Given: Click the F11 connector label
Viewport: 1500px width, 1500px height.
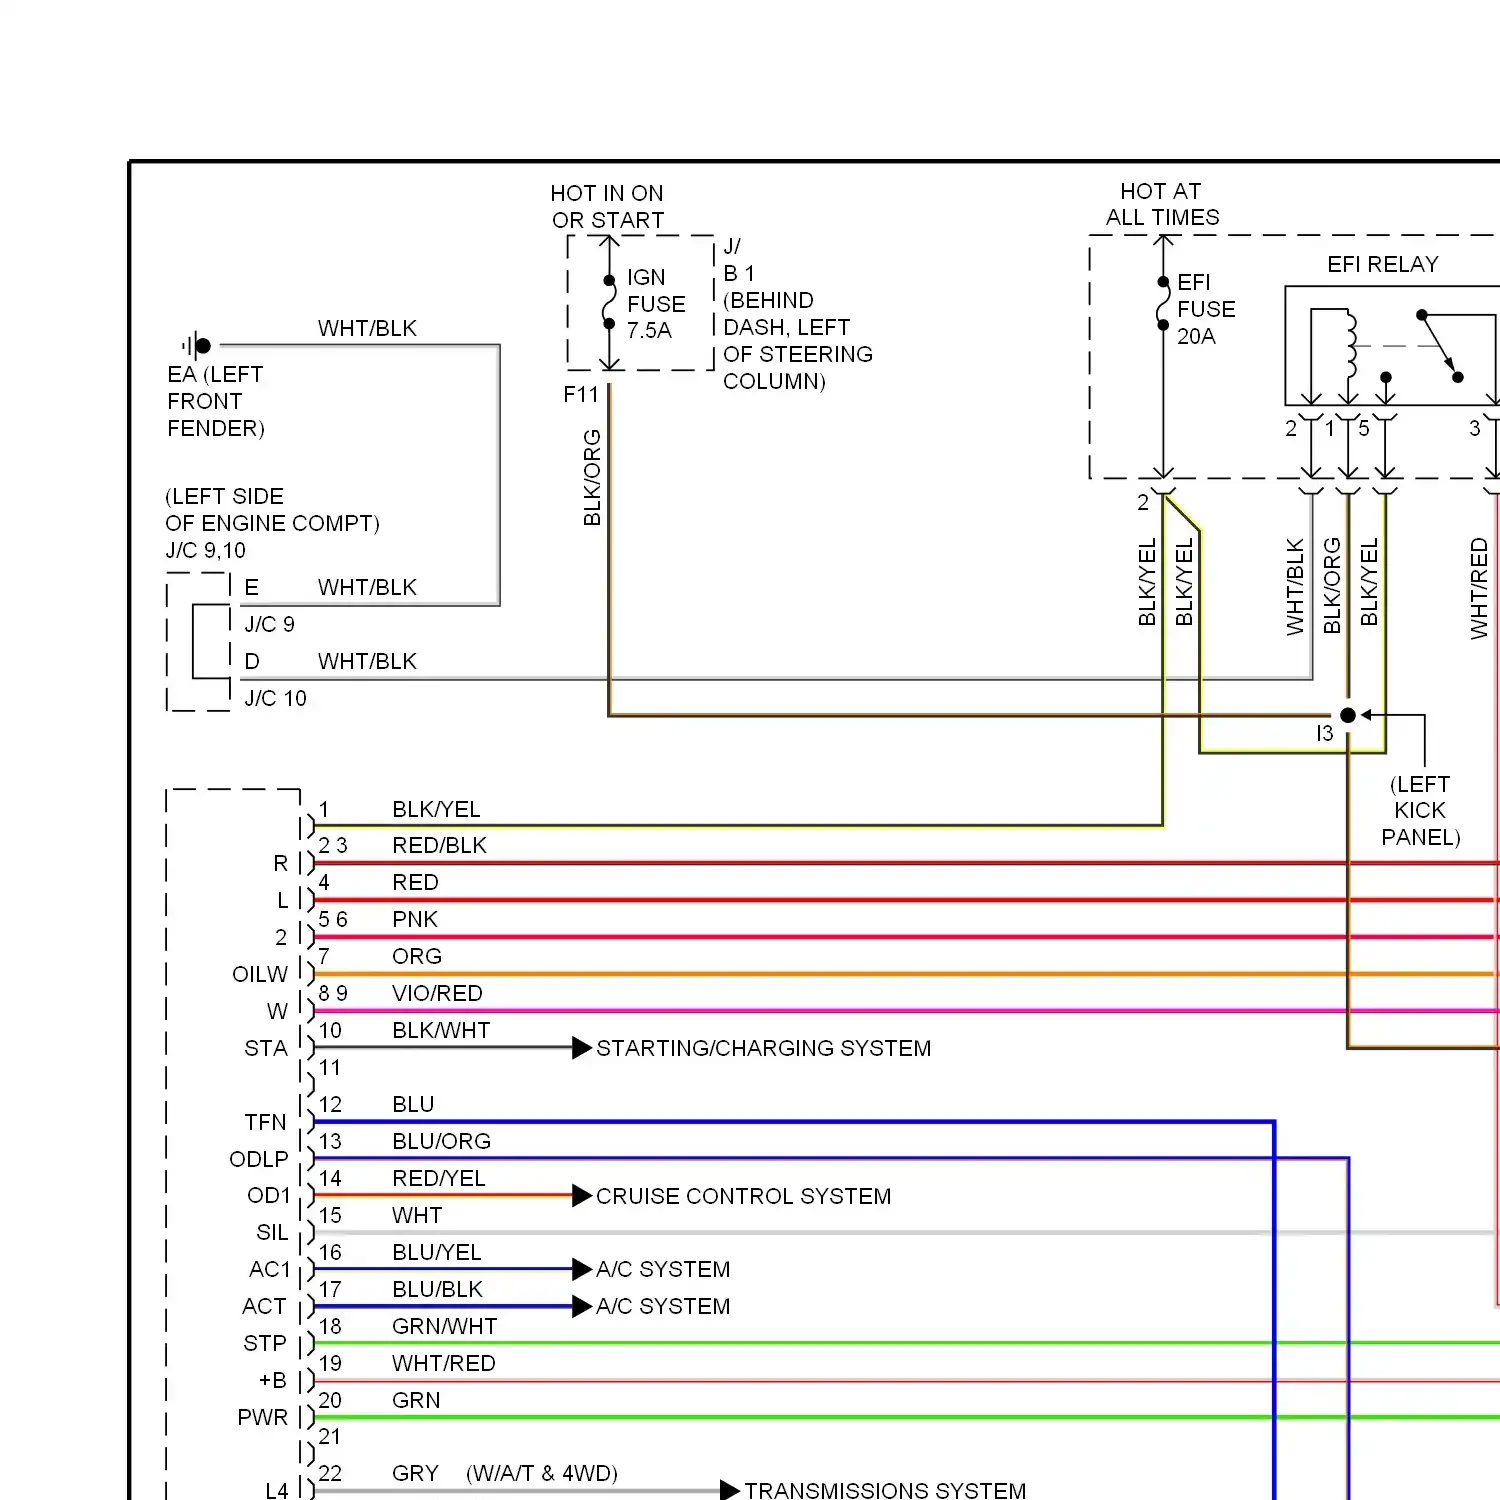Looking at the screenshot, I should tap(581, 395).
